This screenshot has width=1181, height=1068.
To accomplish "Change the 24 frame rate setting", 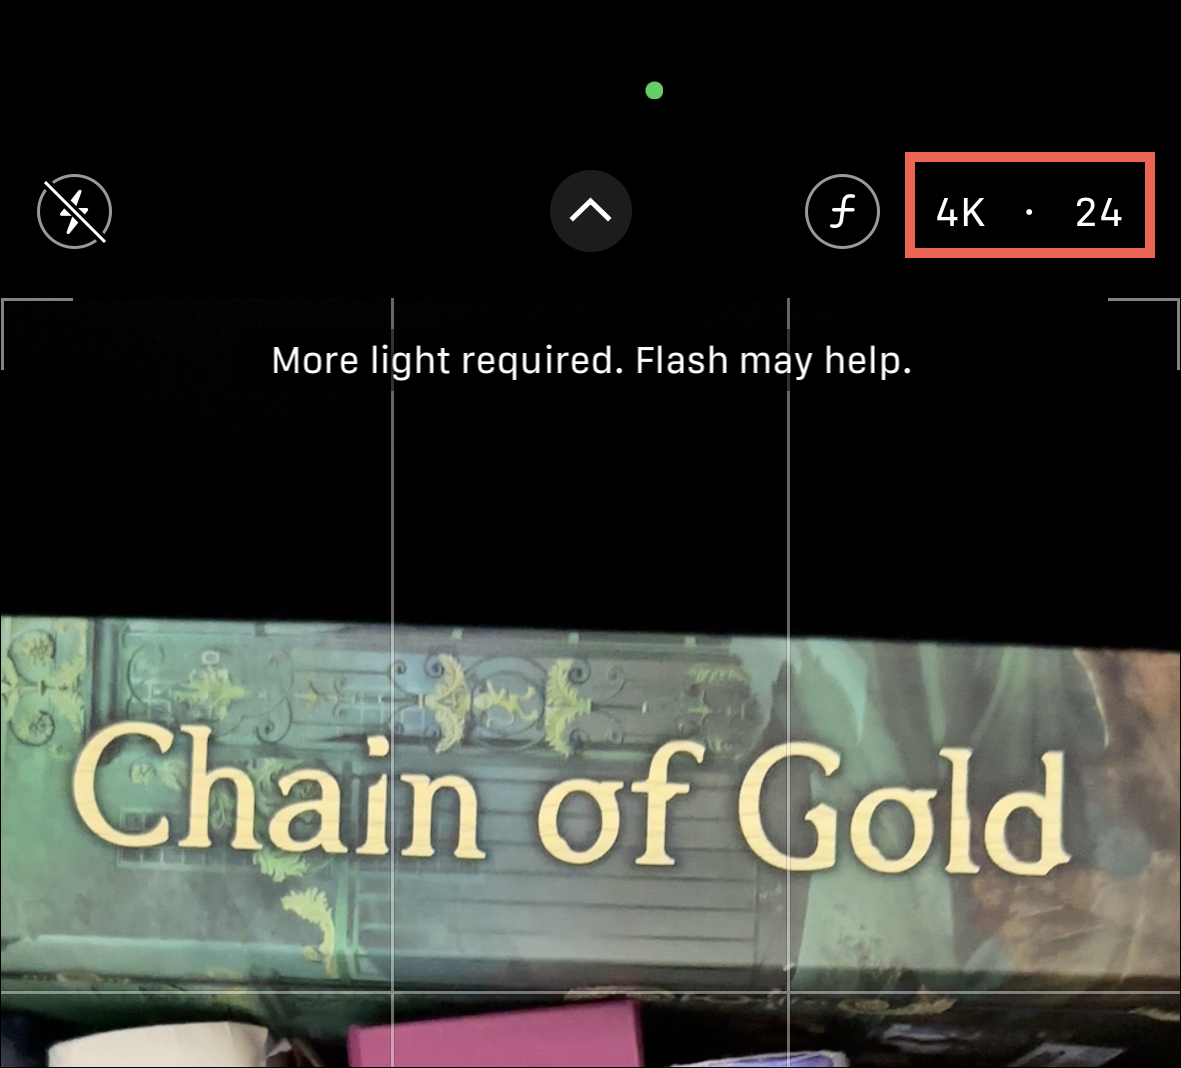I will pos(1098,212).
